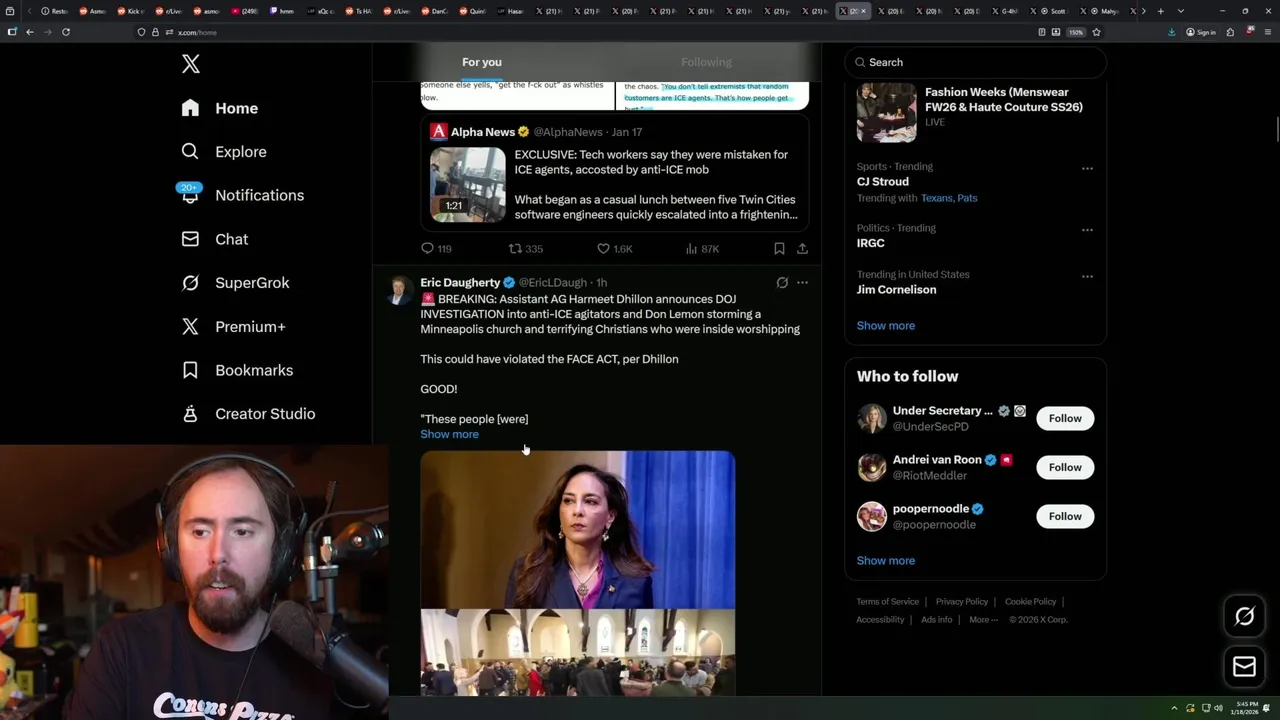Share the post above Eric Daugherty's

pos(802,248)
